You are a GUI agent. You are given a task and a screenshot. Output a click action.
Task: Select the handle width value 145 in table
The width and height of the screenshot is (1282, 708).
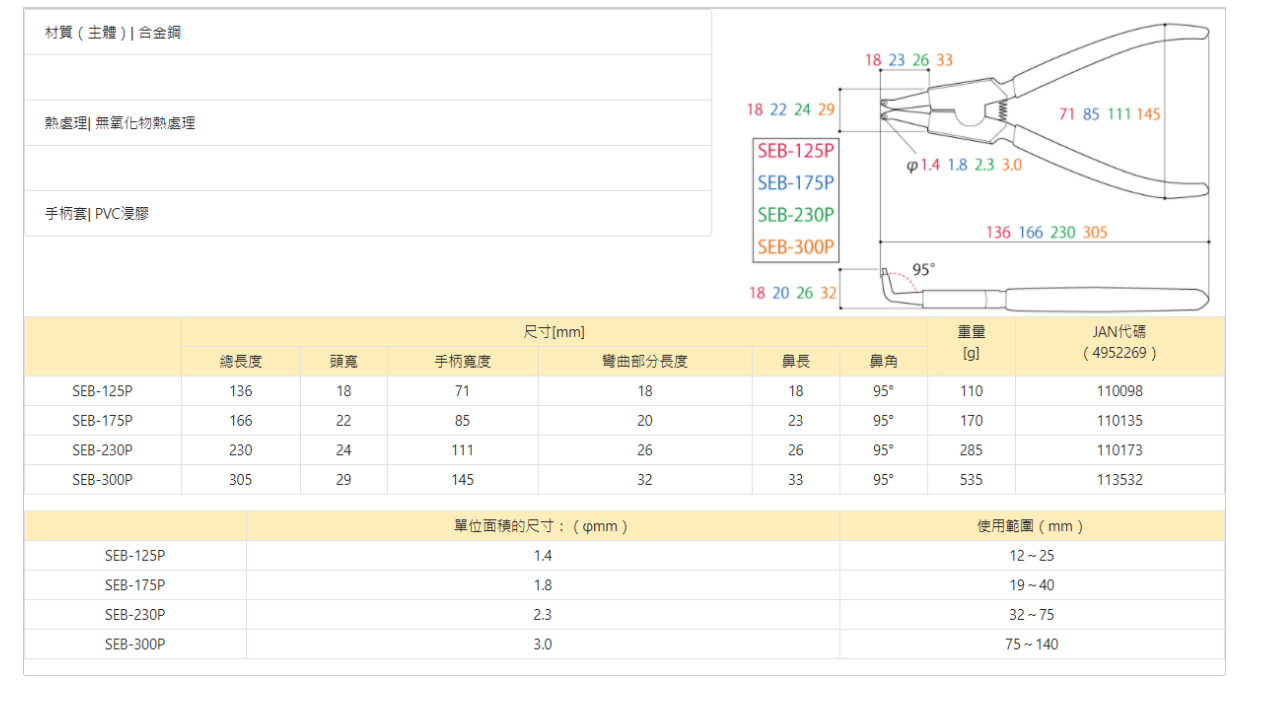[x=462, y=480]
